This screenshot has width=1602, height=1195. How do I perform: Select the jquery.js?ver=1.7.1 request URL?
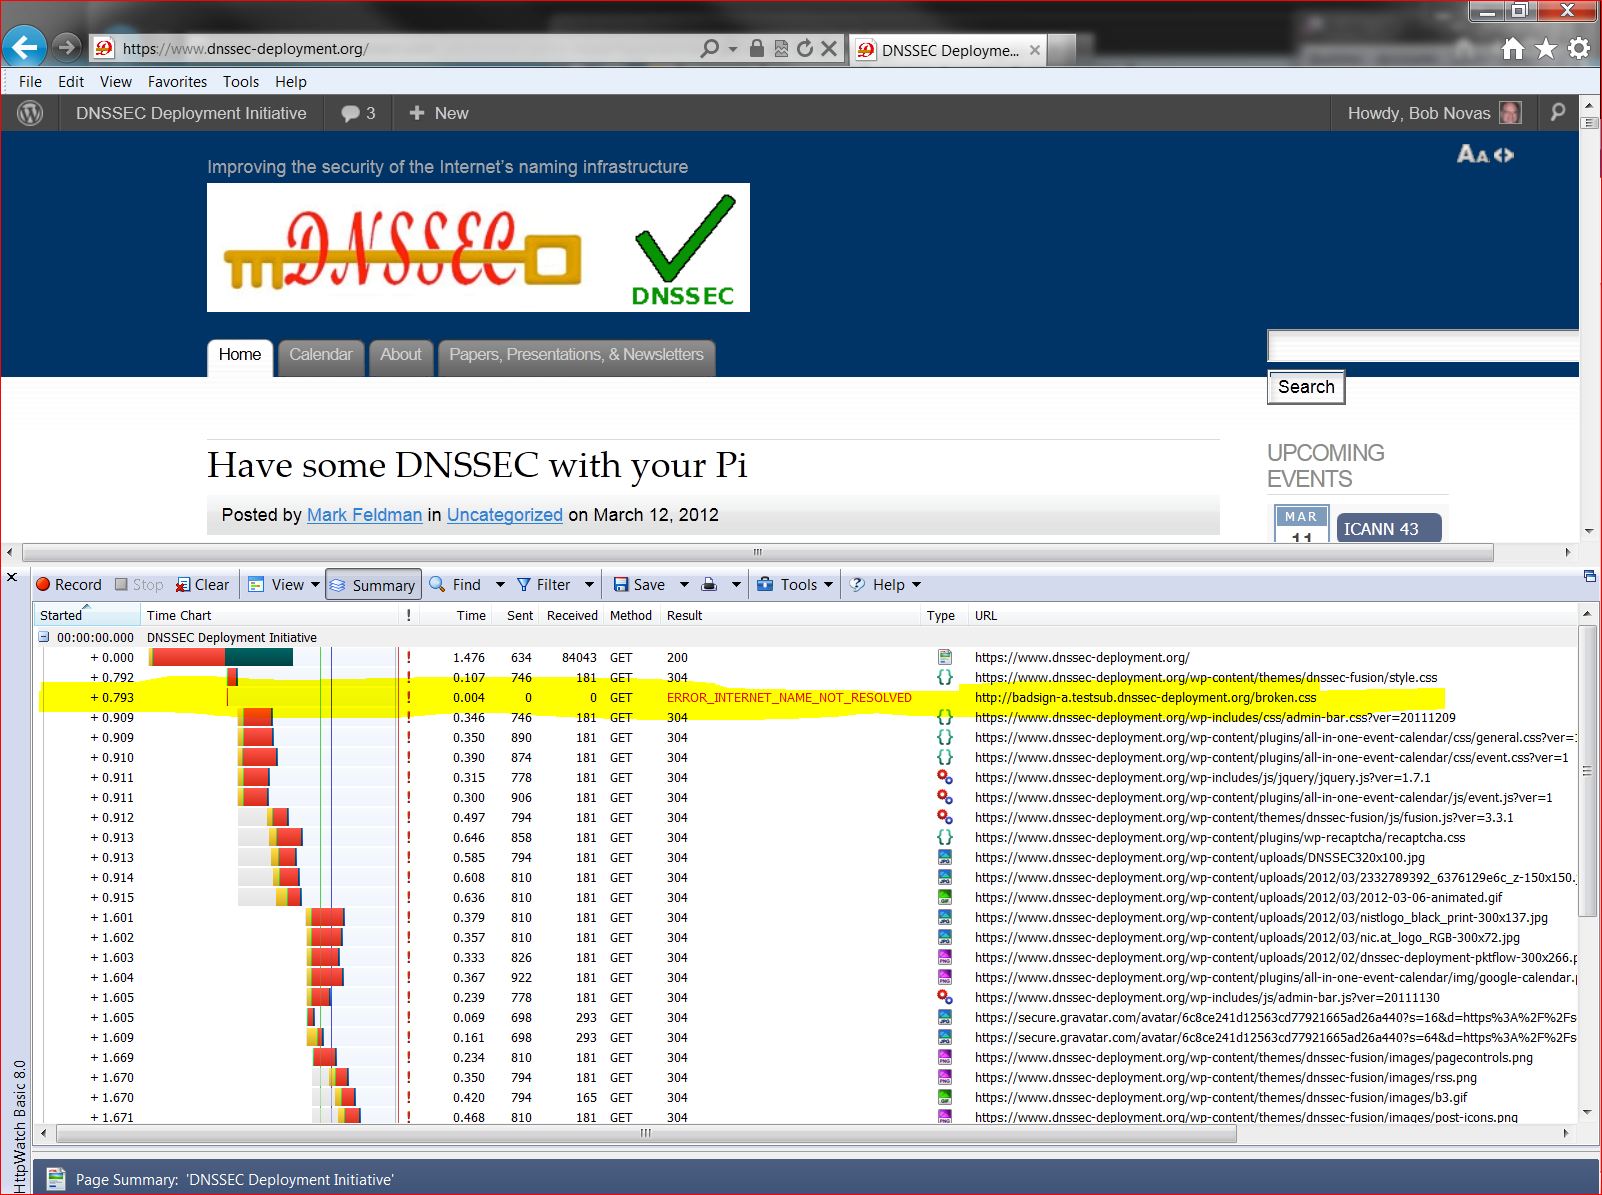point(1203,777)
